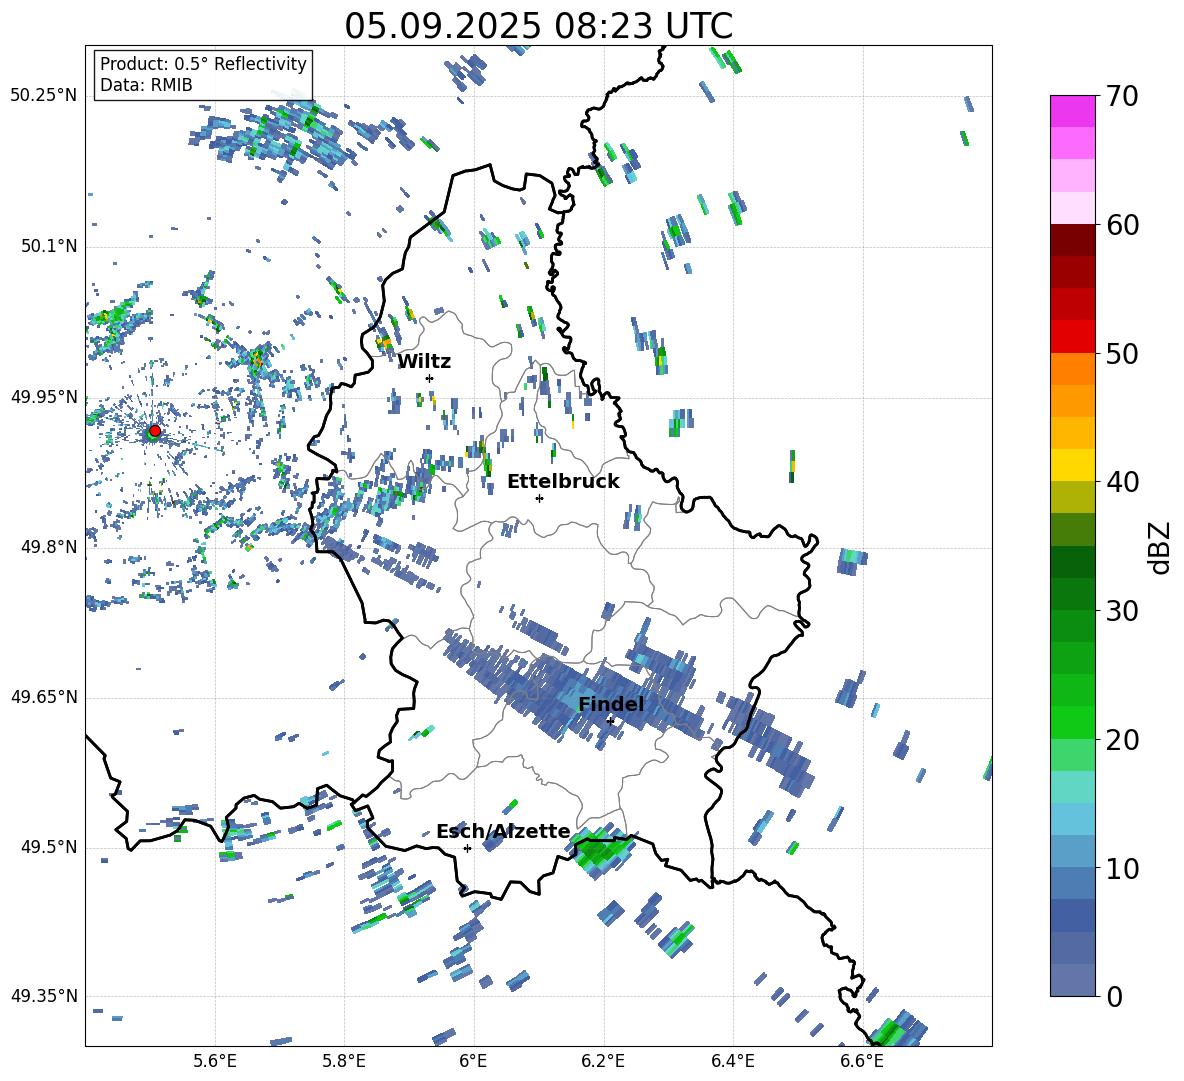Click the 5.8°E longitude label
Screen dimensions: 1184x1081
(344, 1061)
